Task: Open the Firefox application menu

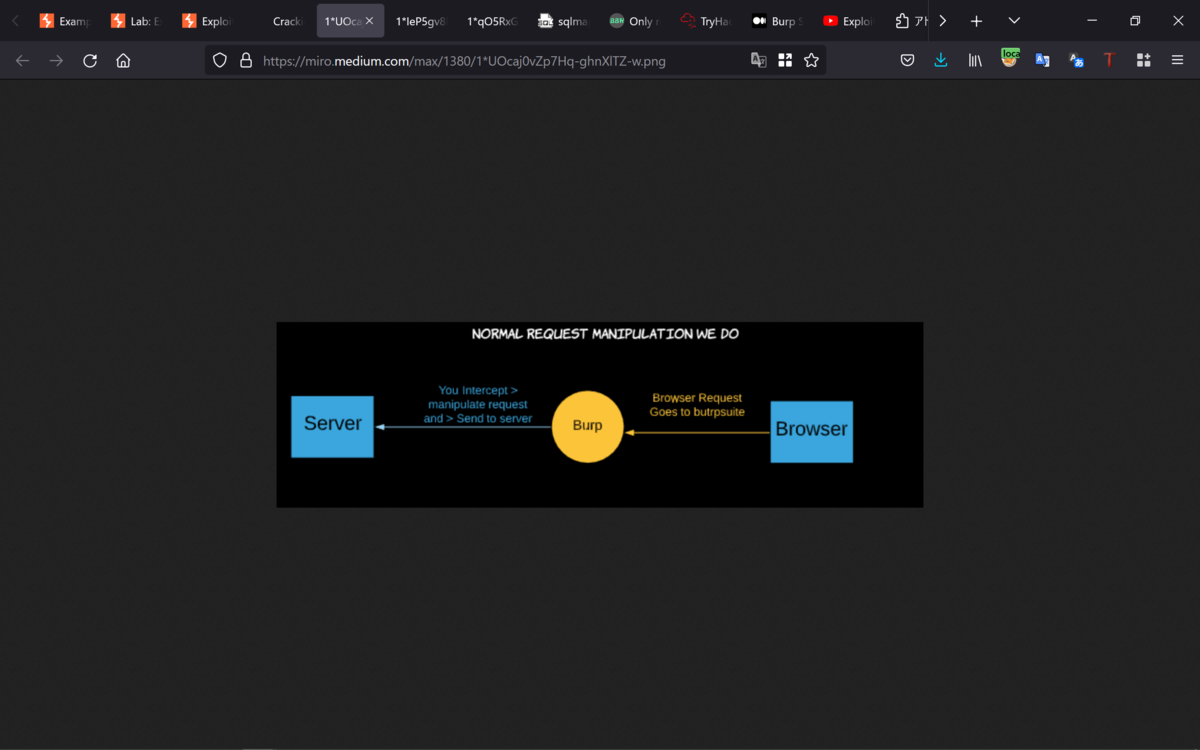Action: coord(1177,61)
